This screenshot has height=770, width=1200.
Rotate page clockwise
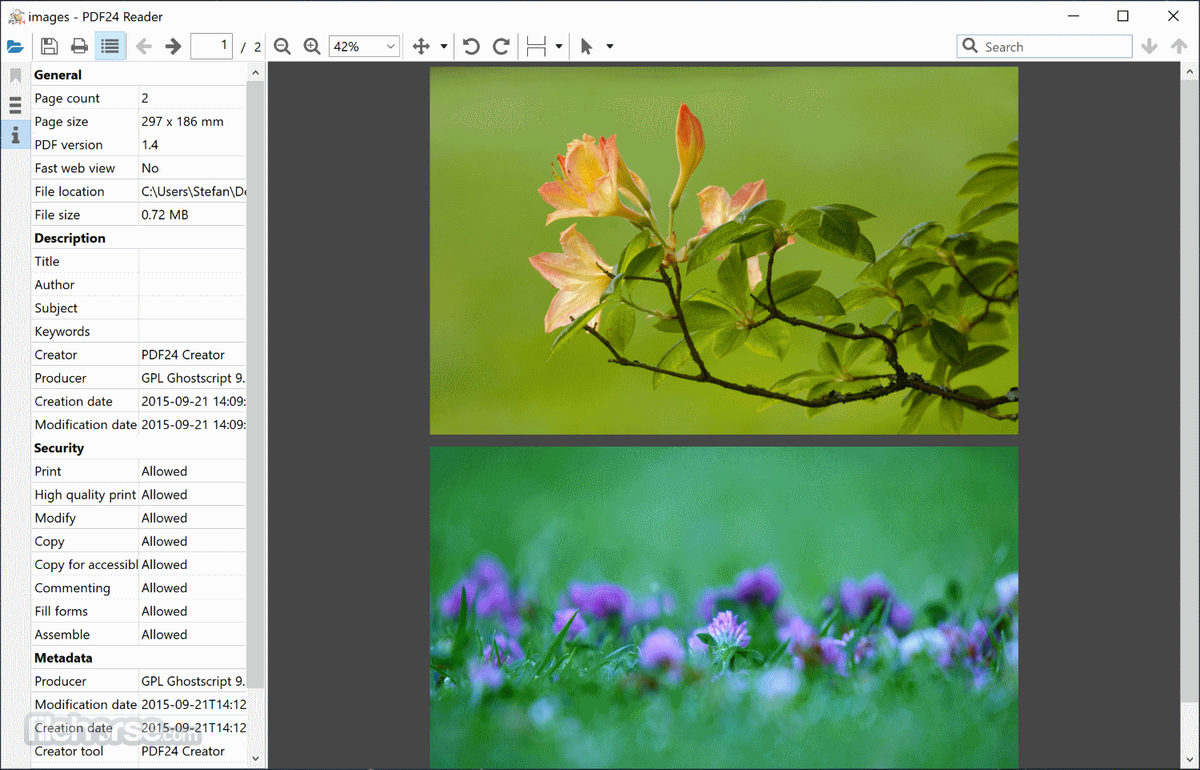[x=501, y=46]
